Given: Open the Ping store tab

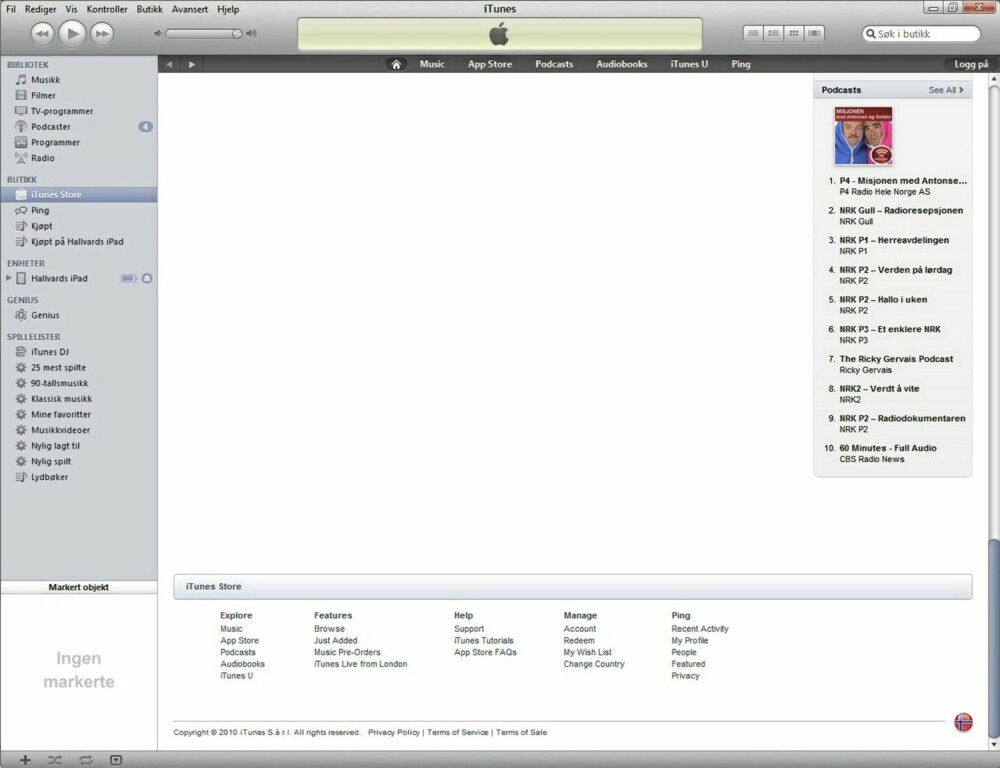Looking at the screenshot, I should (x=740, y=64).
